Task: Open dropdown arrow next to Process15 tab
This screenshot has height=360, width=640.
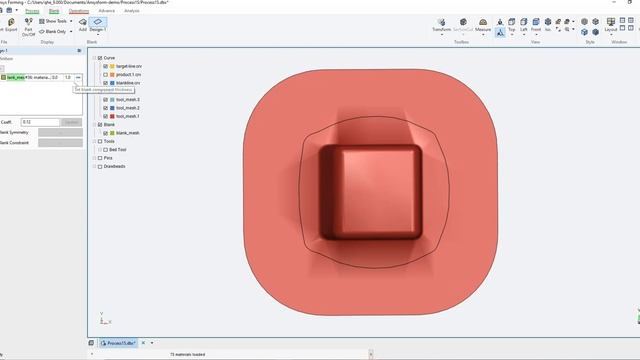Action: point(152,343)
